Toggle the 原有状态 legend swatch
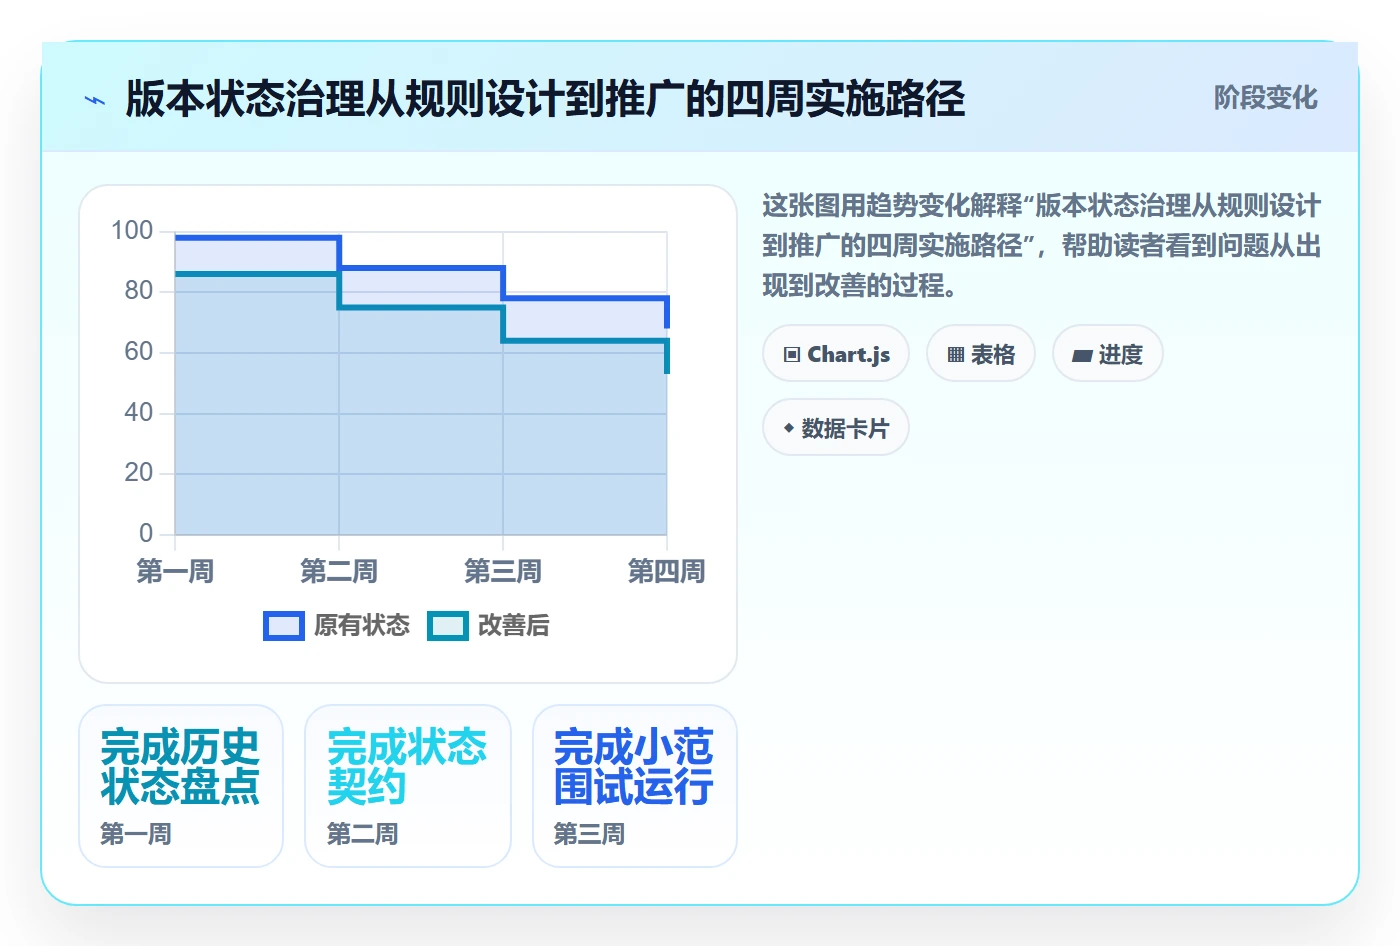The height and width of the screenshot is (946, 1400). tap(284, 626)
